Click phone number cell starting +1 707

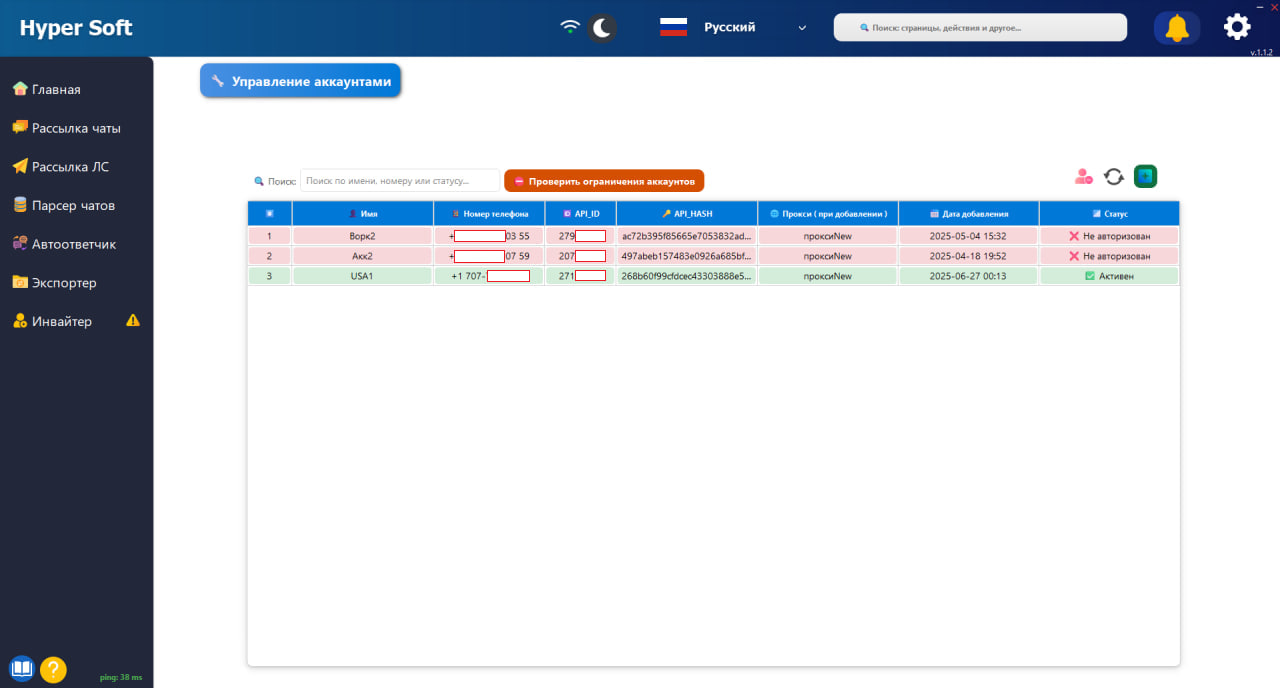489,276
